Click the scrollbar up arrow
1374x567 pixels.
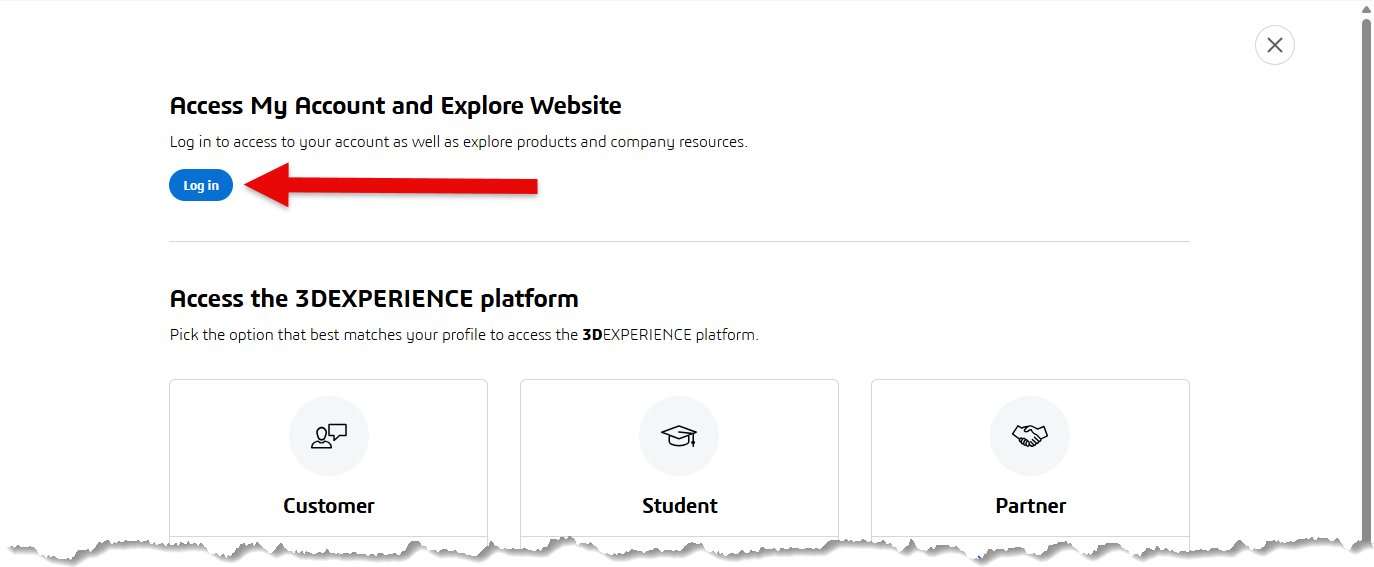(x=1366, y=9)
